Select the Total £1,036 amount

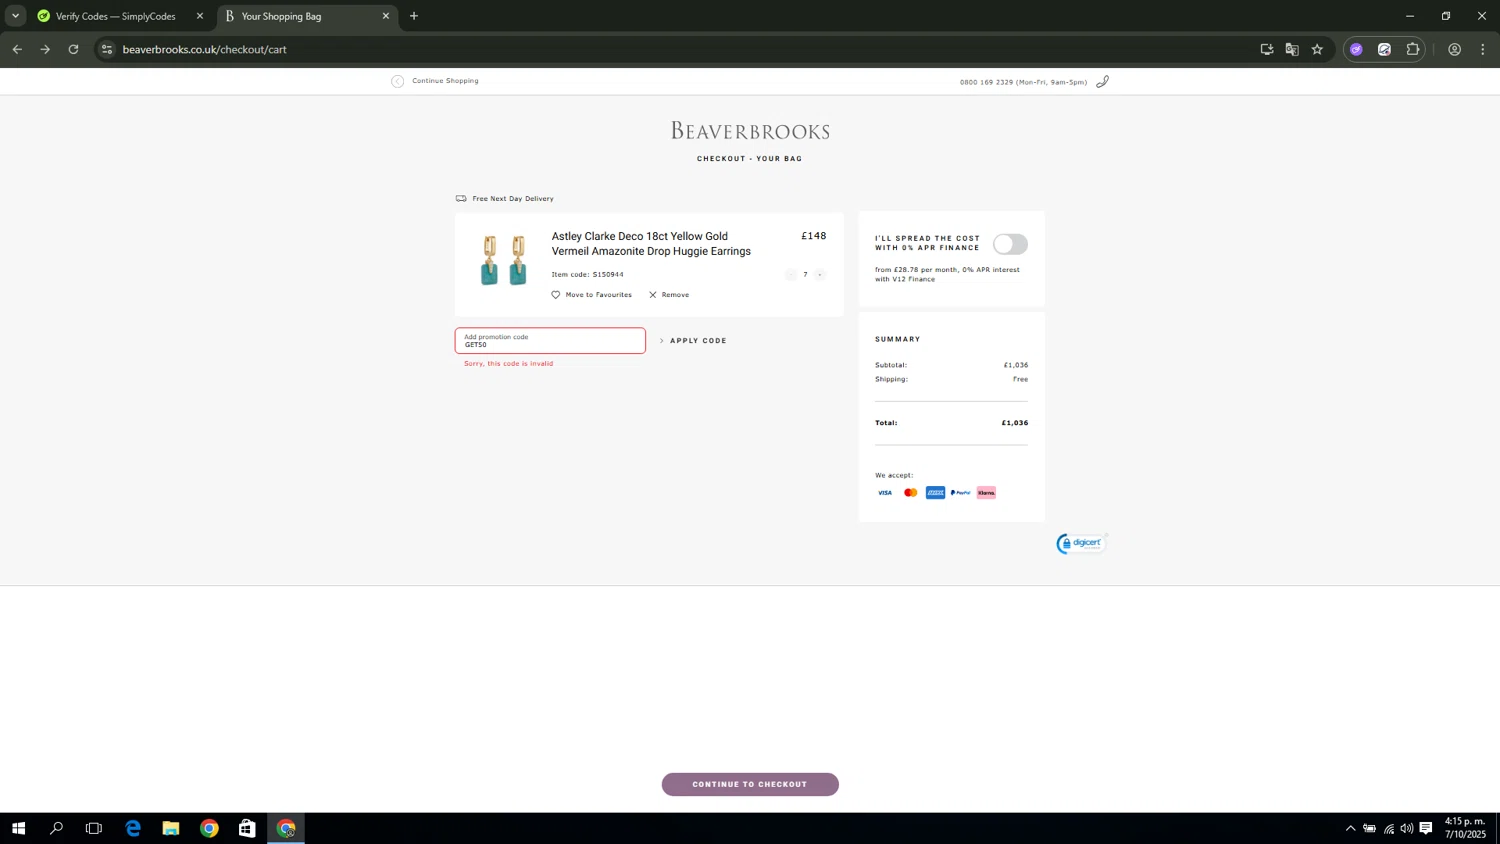pyautogui.click(x=1015, y=423)
